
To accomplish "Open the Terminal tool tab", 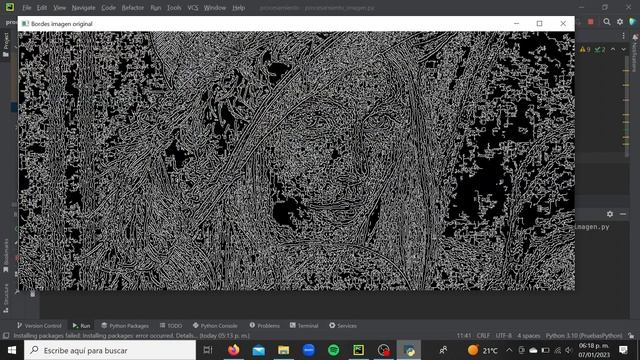I will coord(304,326).
